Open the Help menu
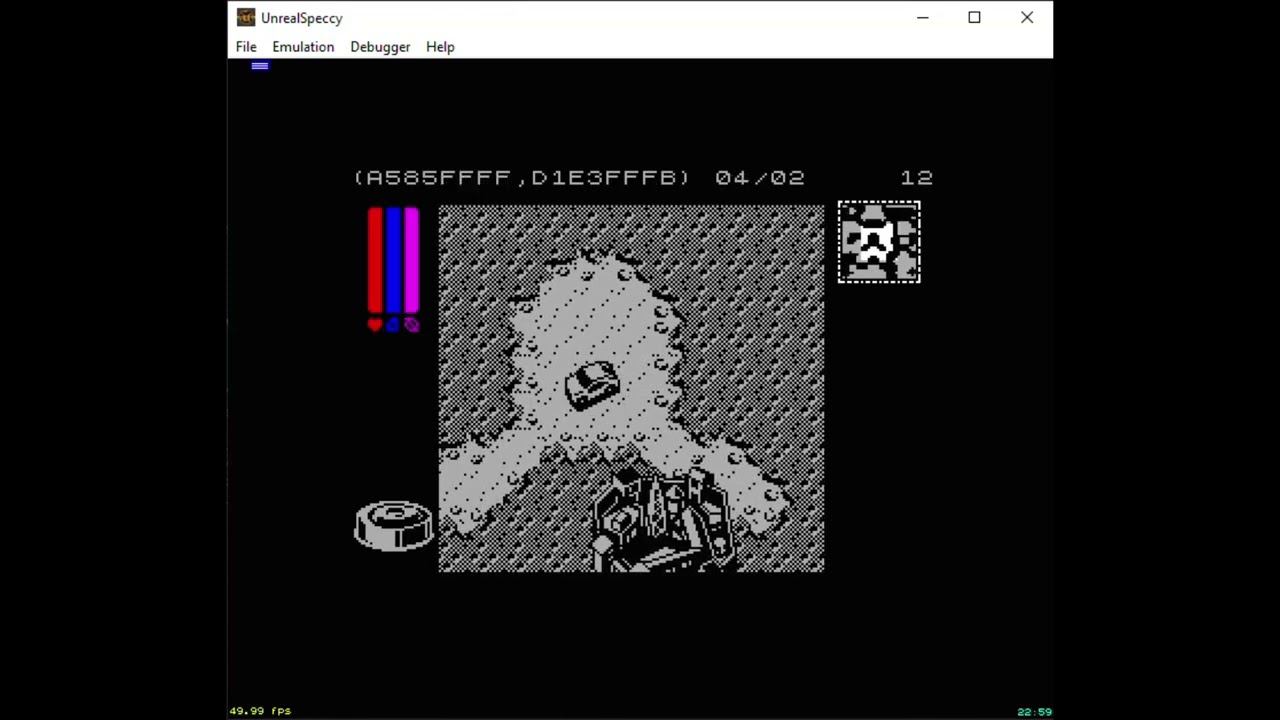Viewport: 1280px width, 720px height. point(440,47)
